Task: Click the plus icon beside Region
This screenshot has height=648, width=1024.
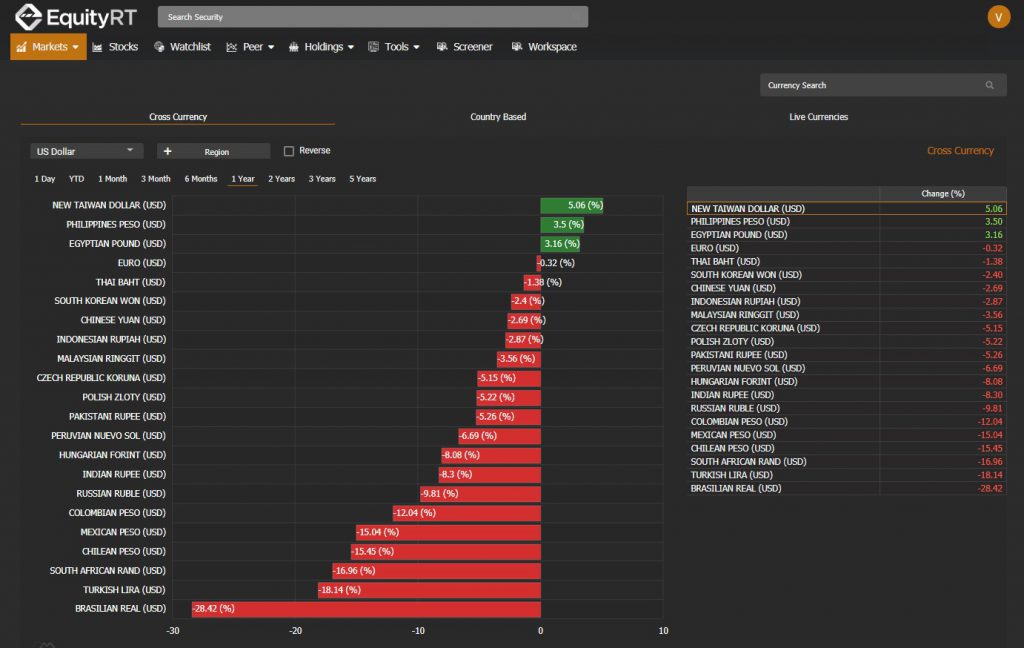Action: pyautogui.click(x=167, y=152)
